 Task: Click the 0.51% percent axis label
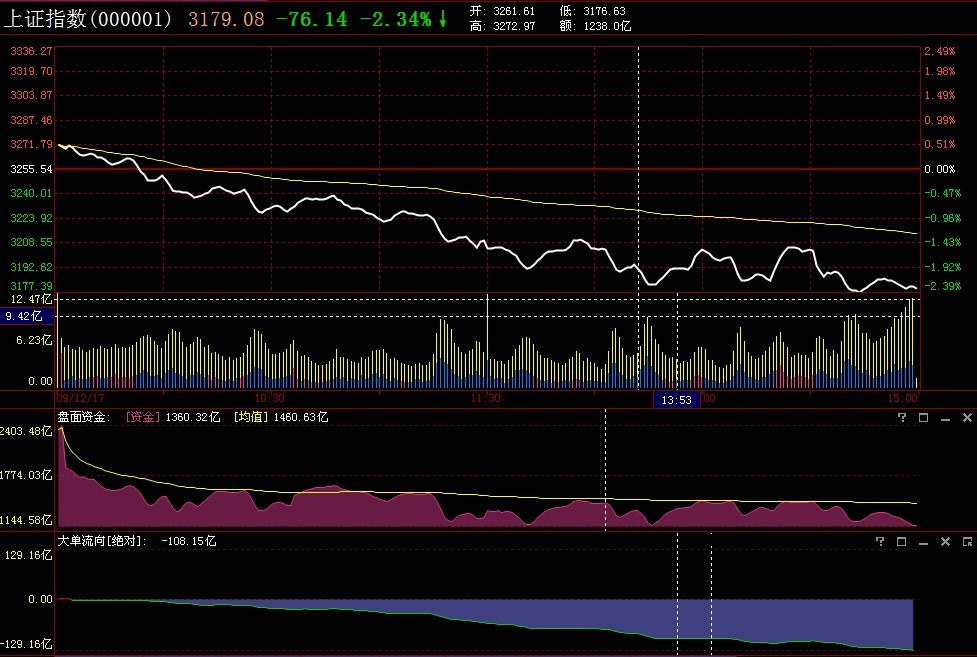point(940,144)
